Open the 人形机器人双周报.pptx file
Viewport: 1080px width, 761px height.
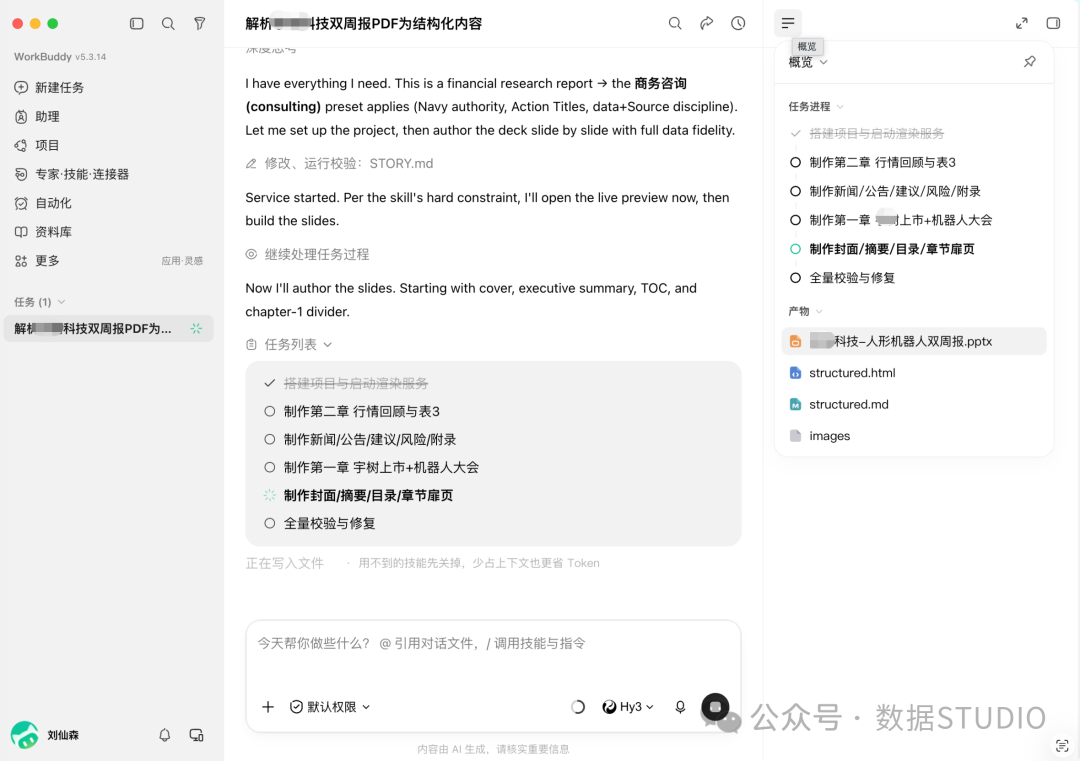click(x=914, y=342)
